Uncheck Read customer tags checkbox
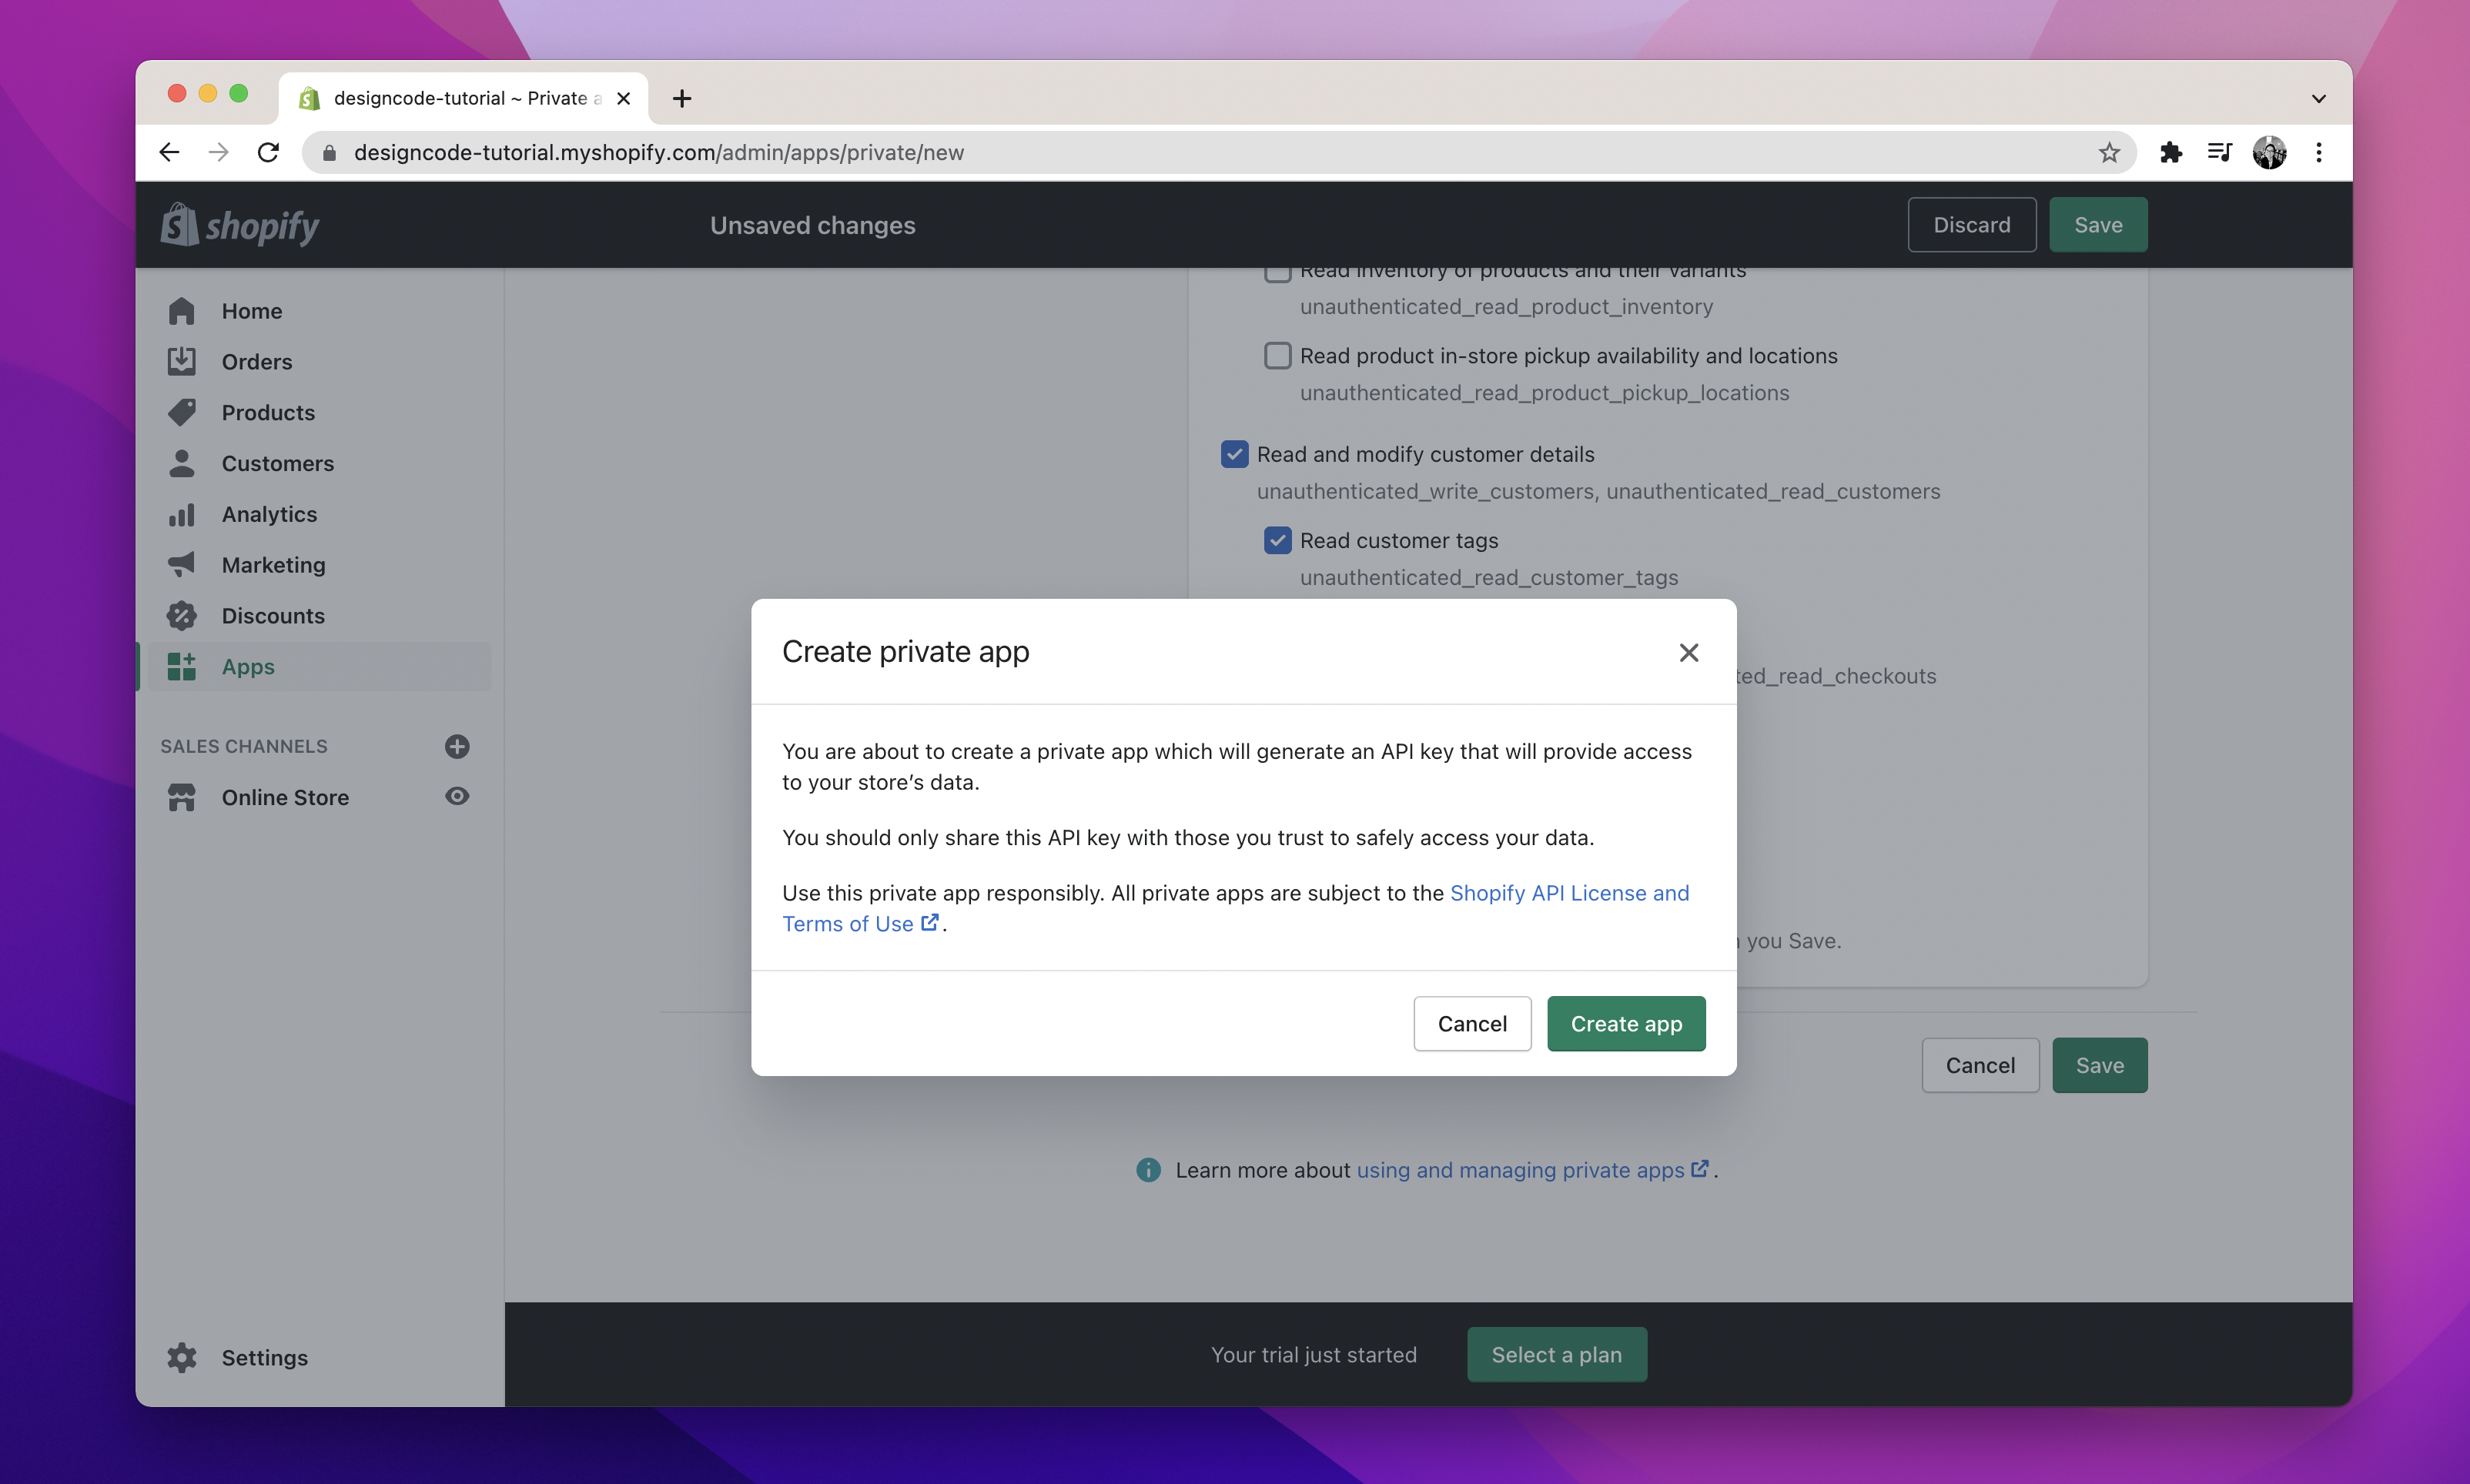The image size is (2470, 1484). pyautogui.click(x=1277, y=540)
